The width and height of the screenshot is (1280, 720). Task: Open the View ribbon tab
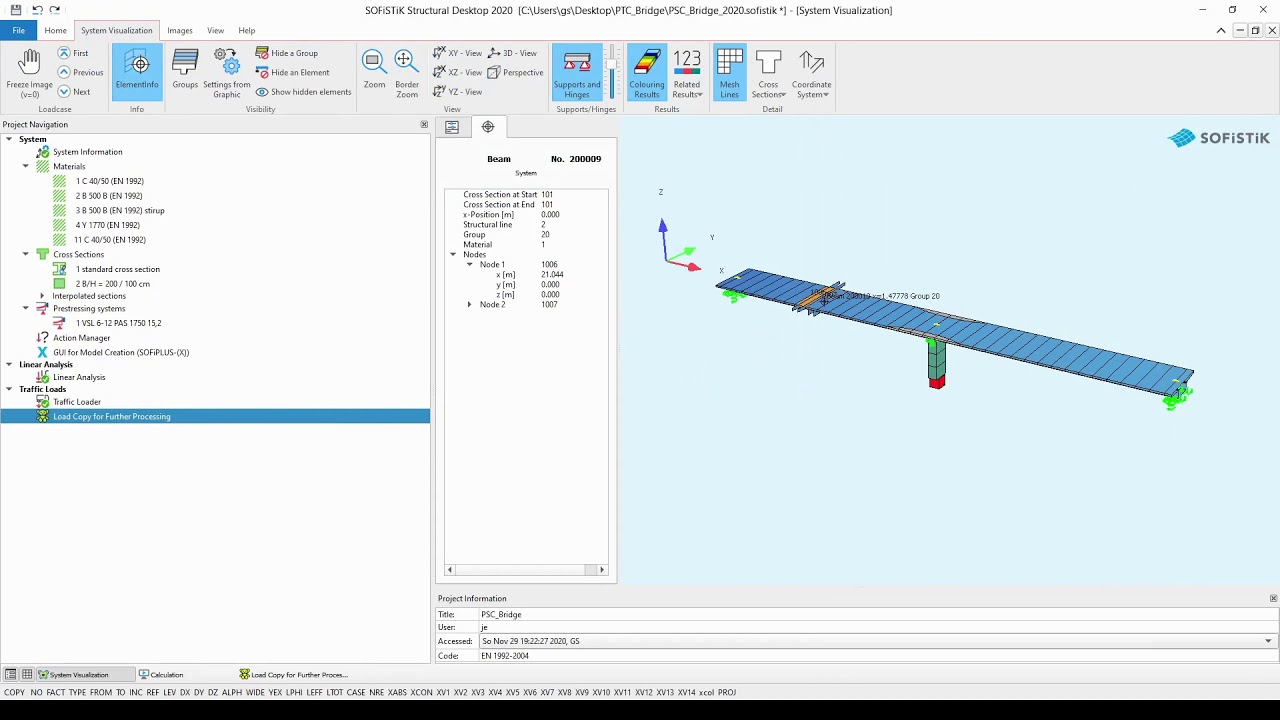click(x=215, y=30)
